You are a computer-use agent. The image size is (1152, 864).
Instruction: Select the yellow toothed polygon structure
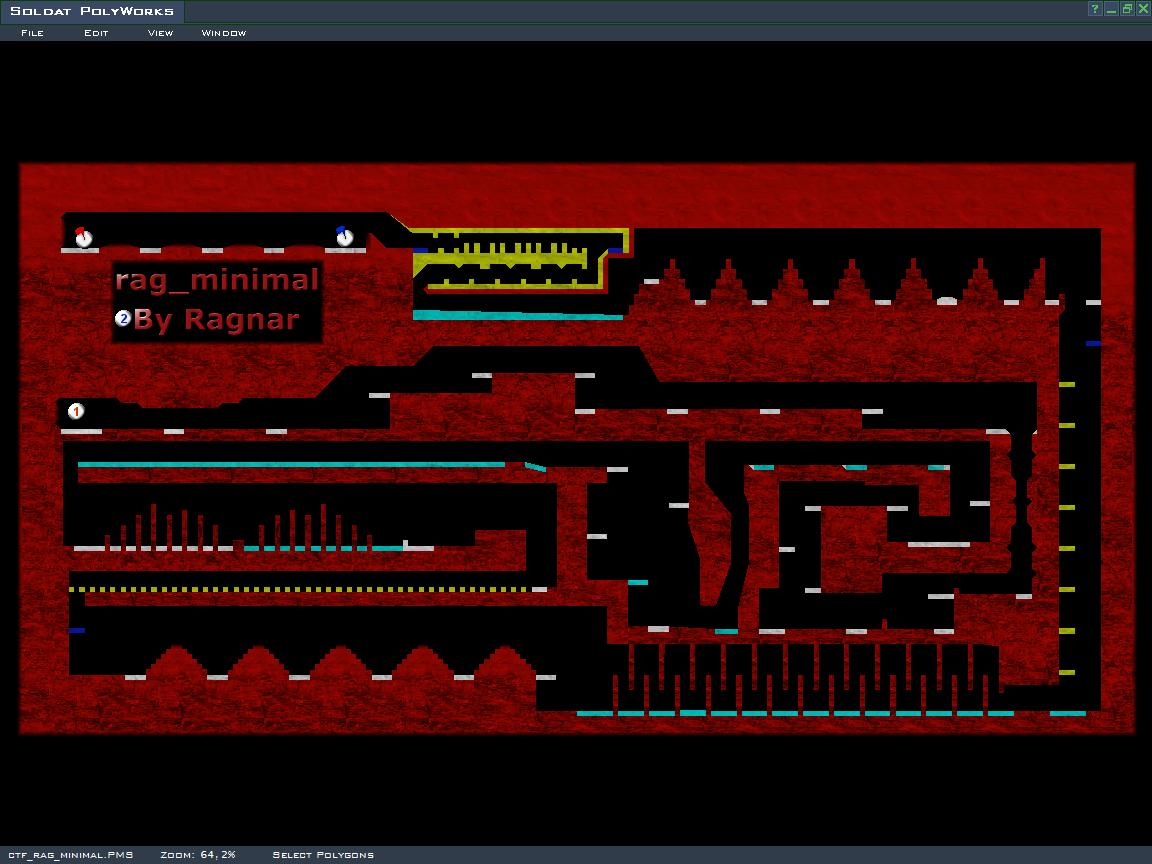(510, 260)
